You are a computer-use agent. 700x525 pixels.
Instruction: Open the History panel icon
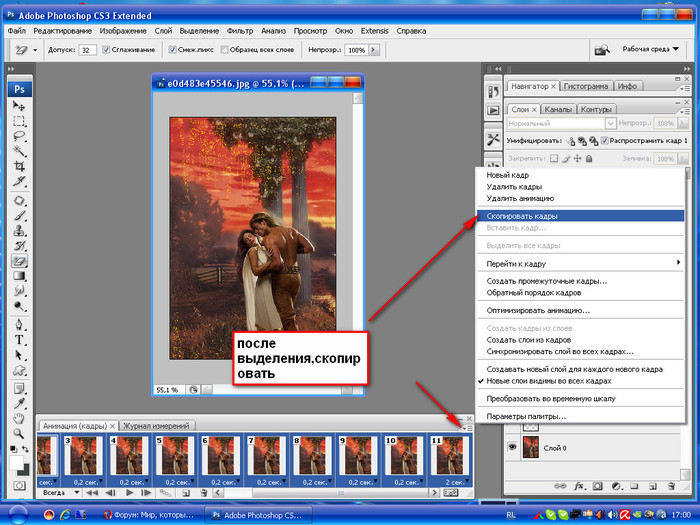click(493, 92)
